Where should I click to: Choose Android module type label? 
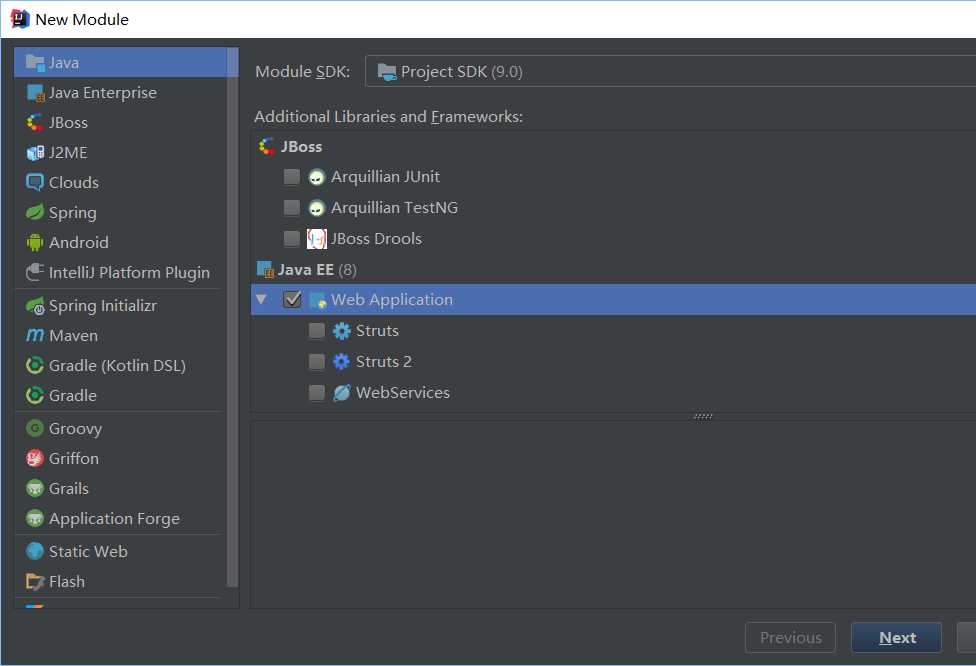tap(78, 242)
